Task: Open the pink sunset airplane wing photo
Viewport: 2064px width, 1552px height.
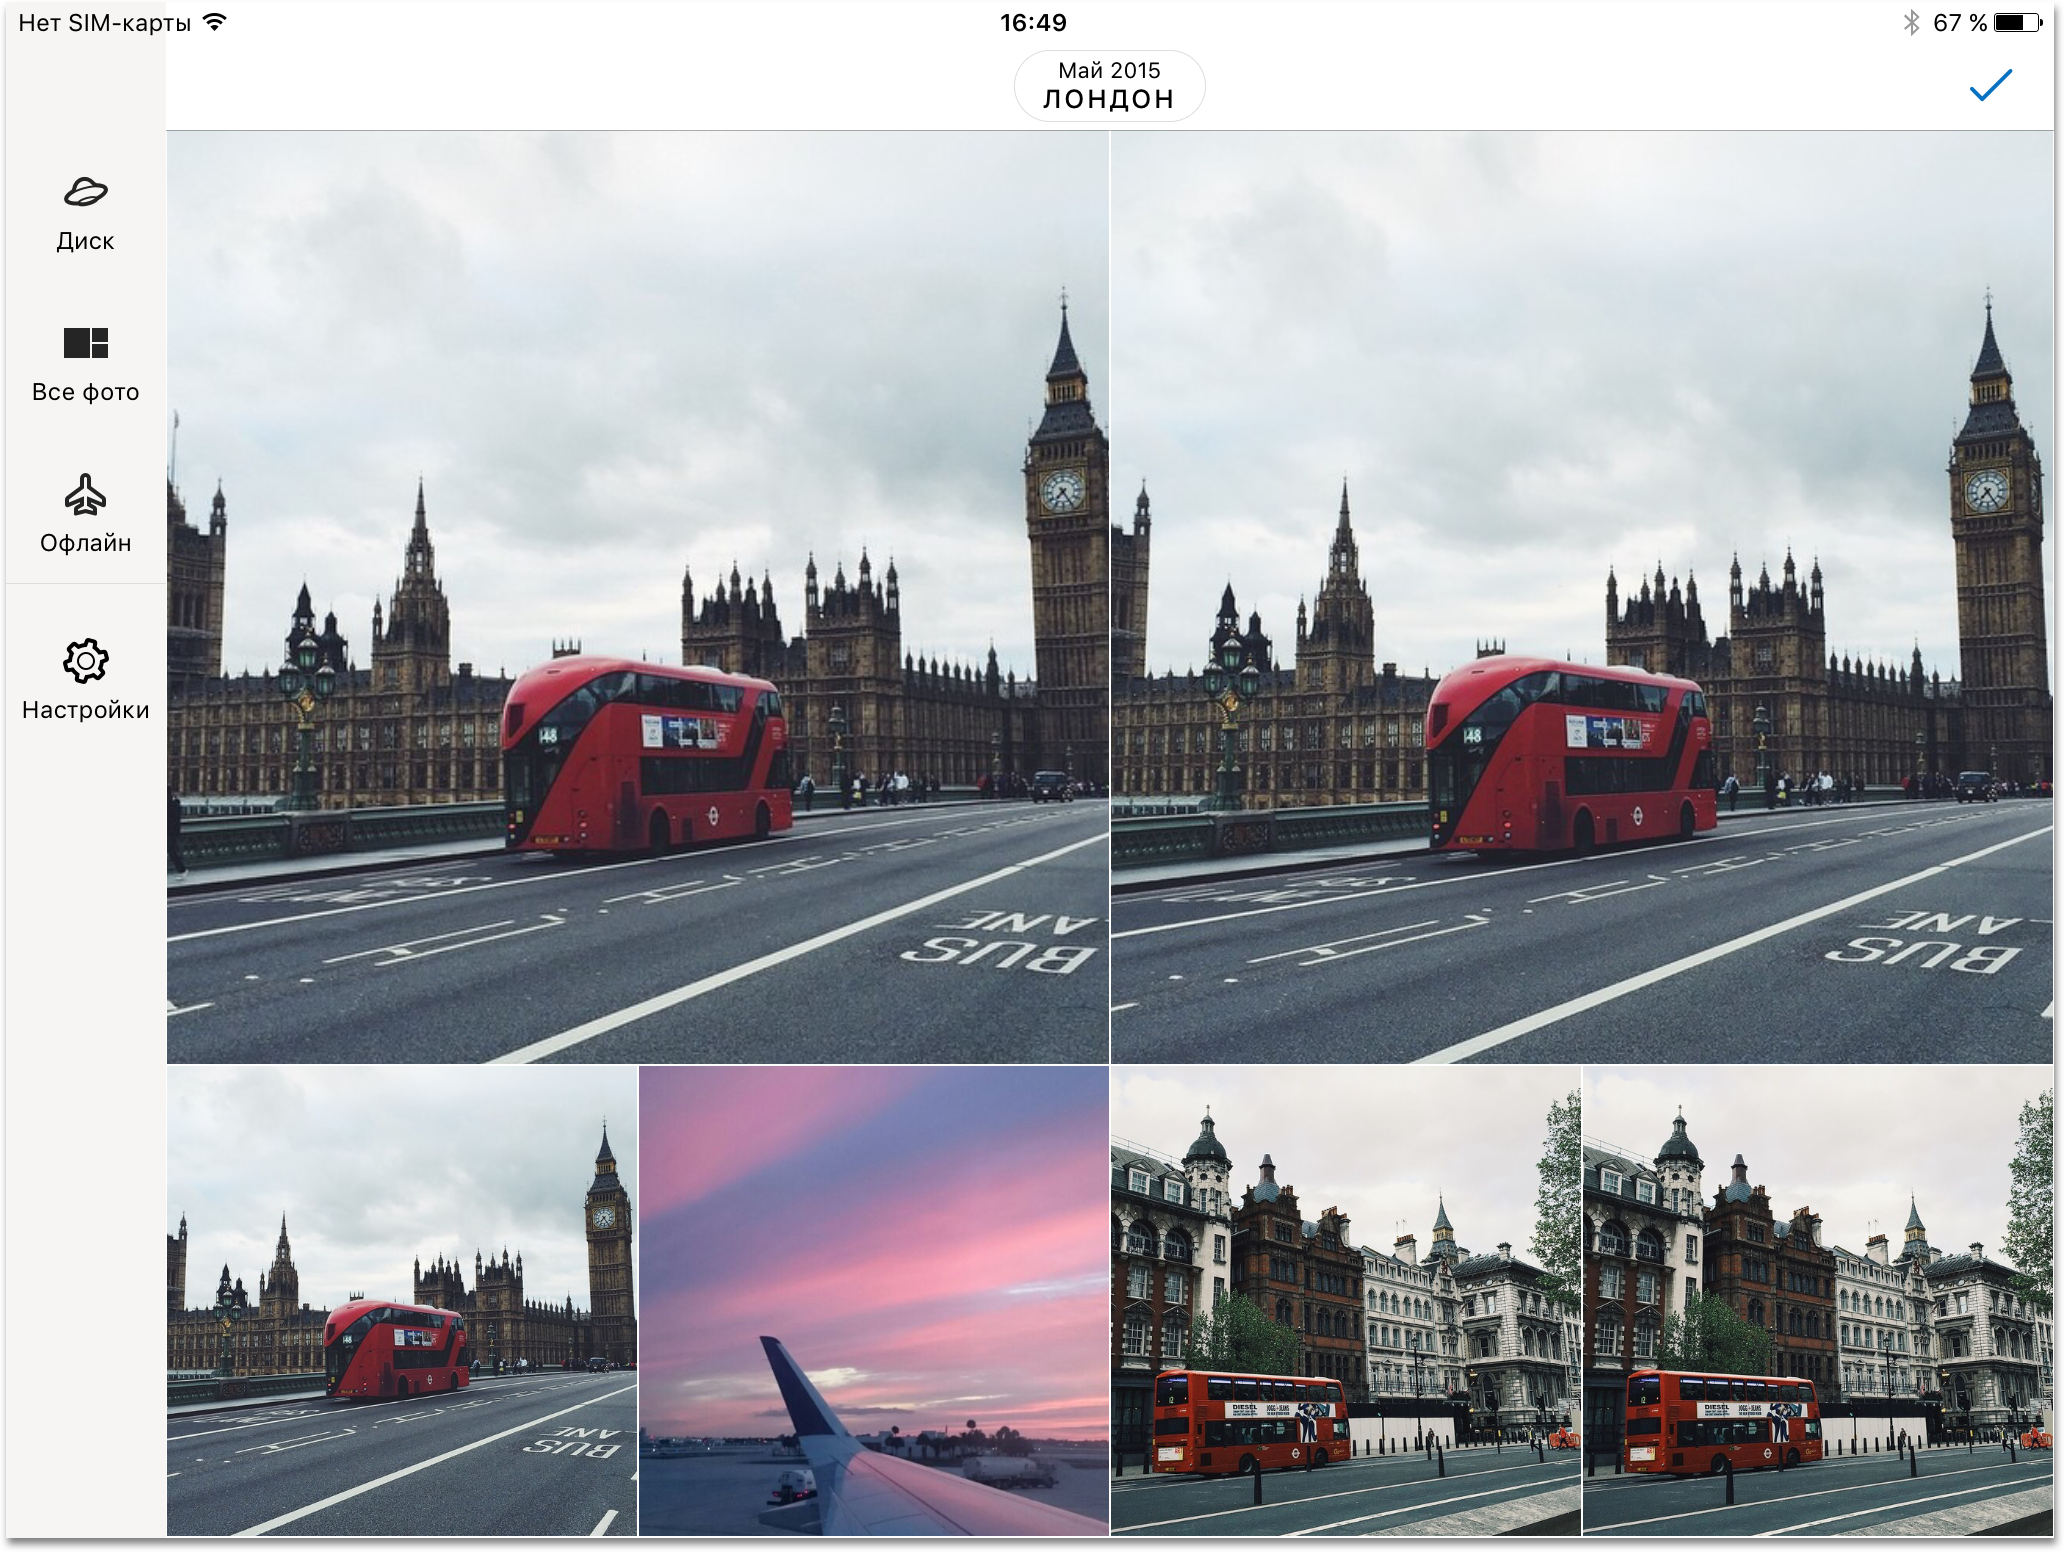Action: point(873,1300)
